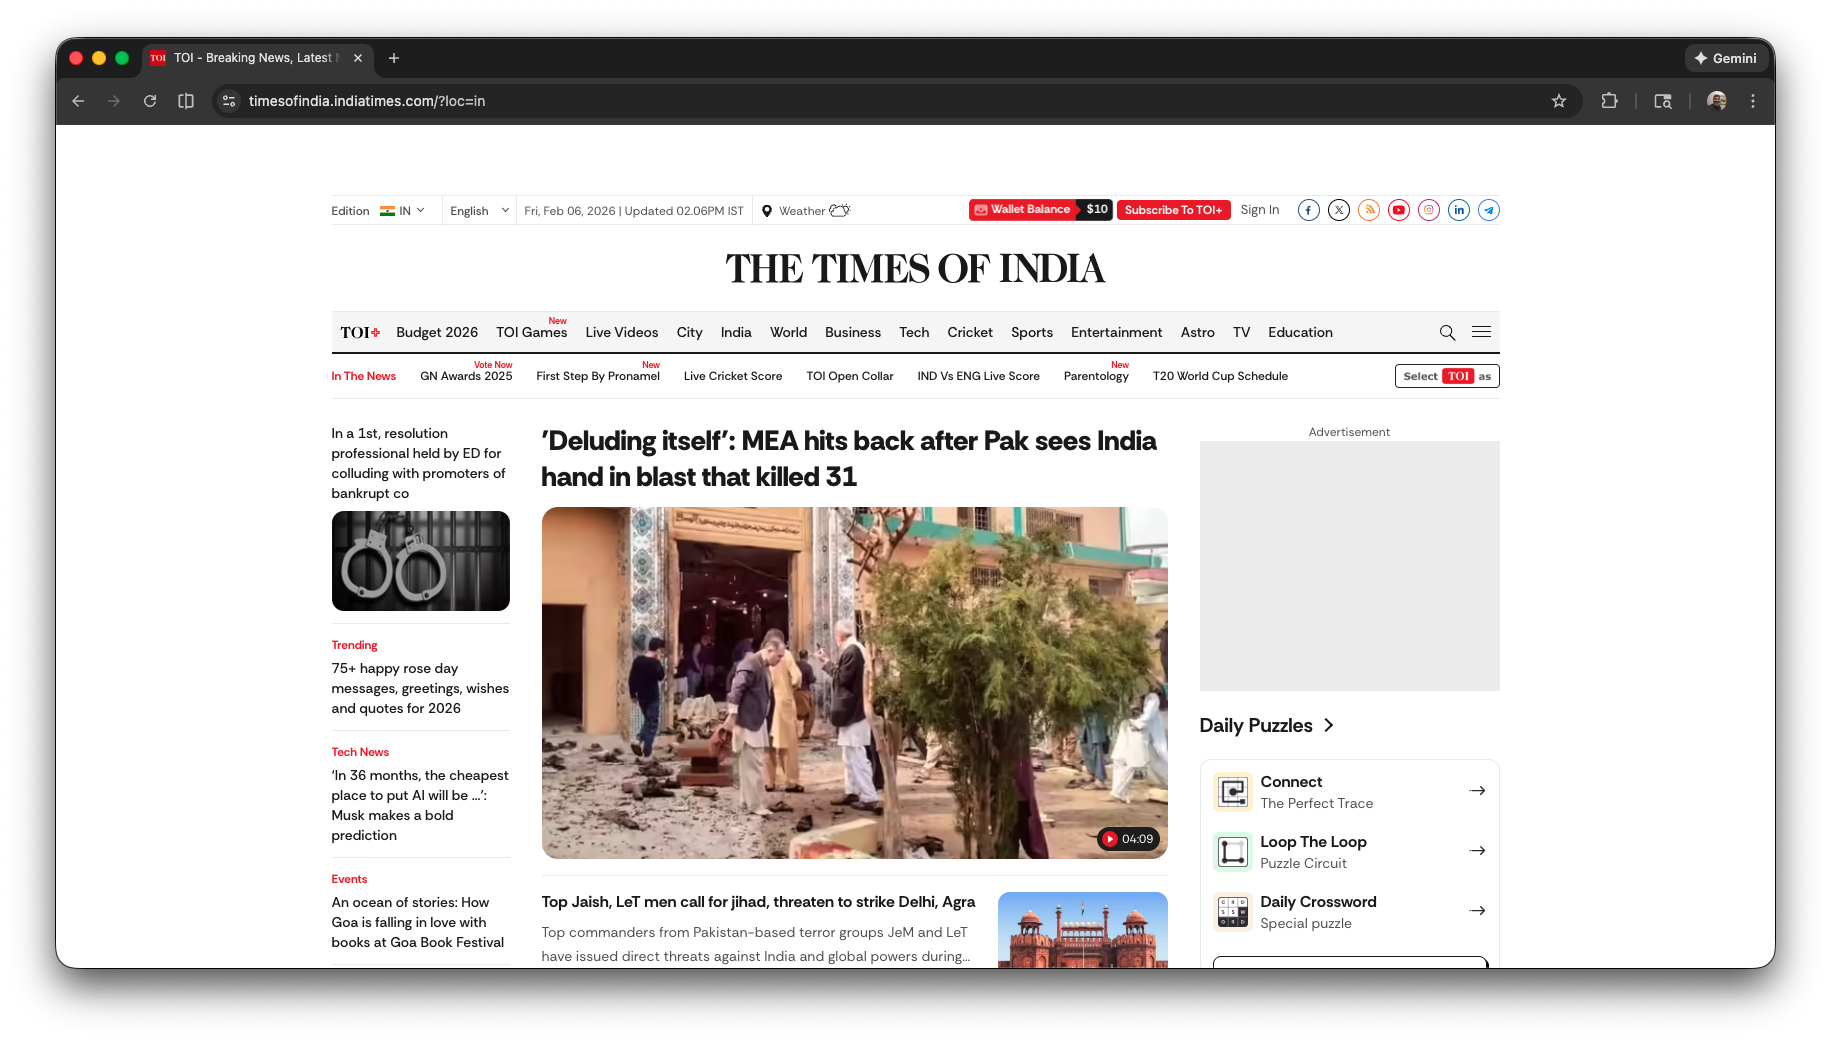The image size is (1831, 1042).
Task: Open the Telegram channel icon
Action: pos(1488,210)
